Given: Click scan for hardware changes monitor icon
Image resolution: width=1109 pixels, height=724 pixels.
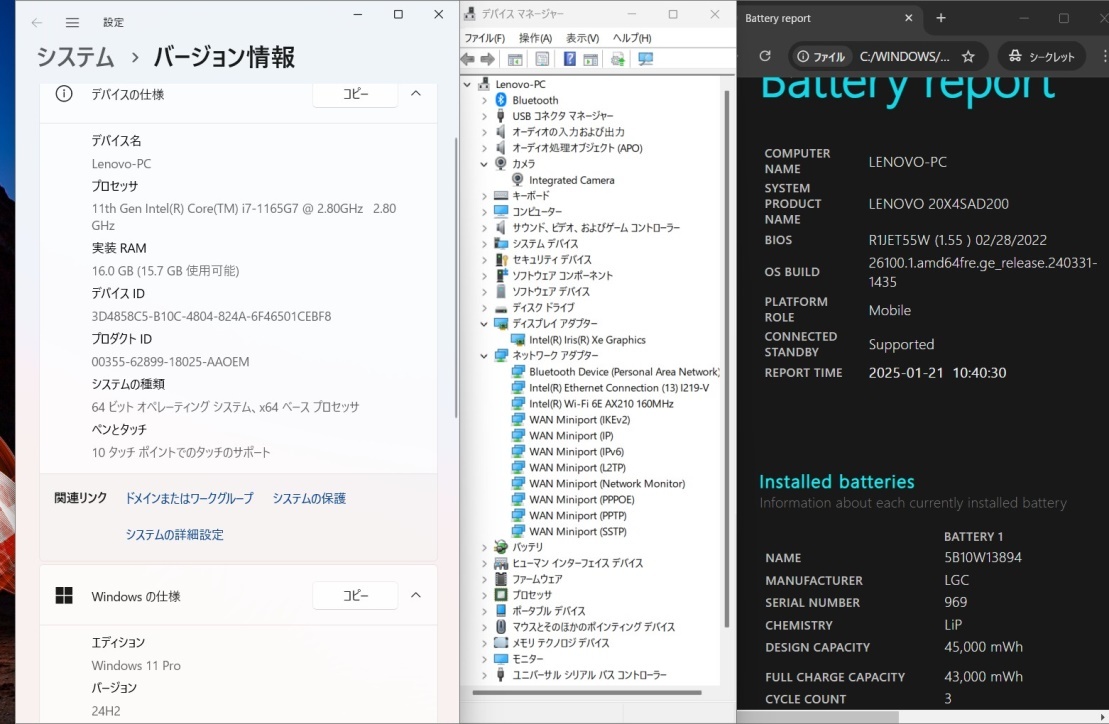Looking at the screenshot, I should 645,59.
